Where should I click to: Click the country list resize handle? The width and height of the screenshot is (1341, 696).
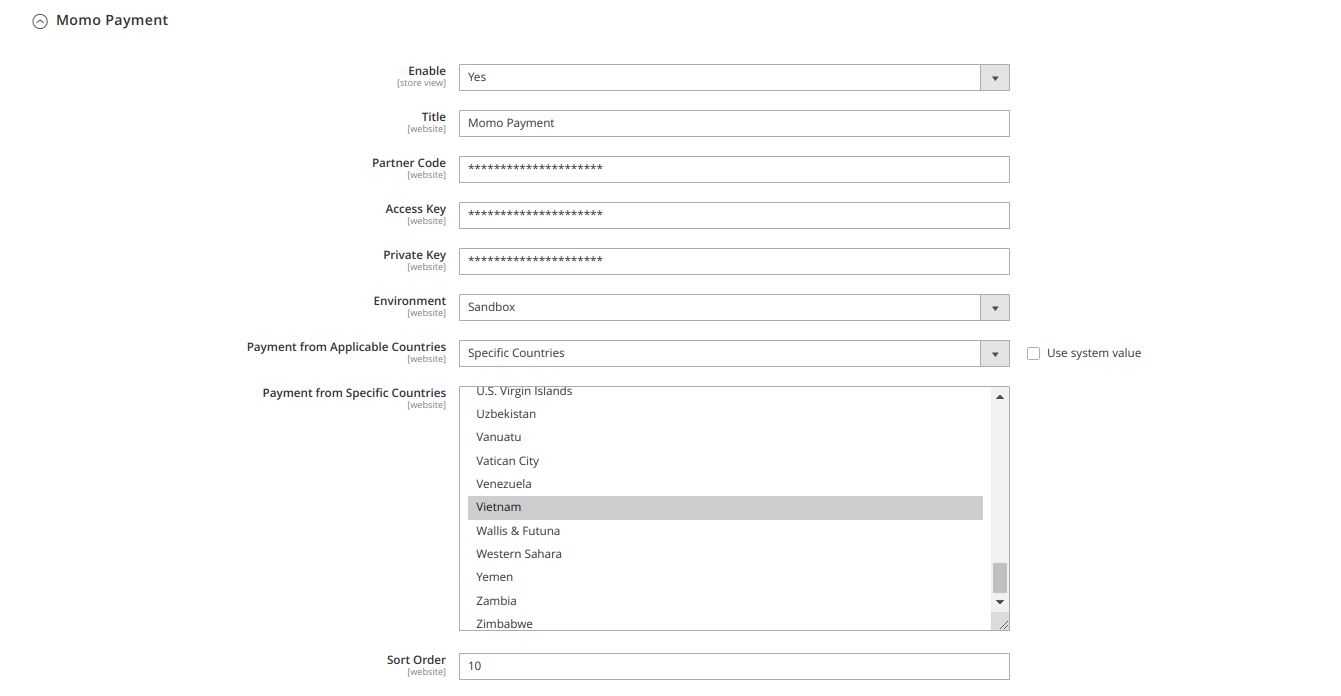tap(1000, 622)
